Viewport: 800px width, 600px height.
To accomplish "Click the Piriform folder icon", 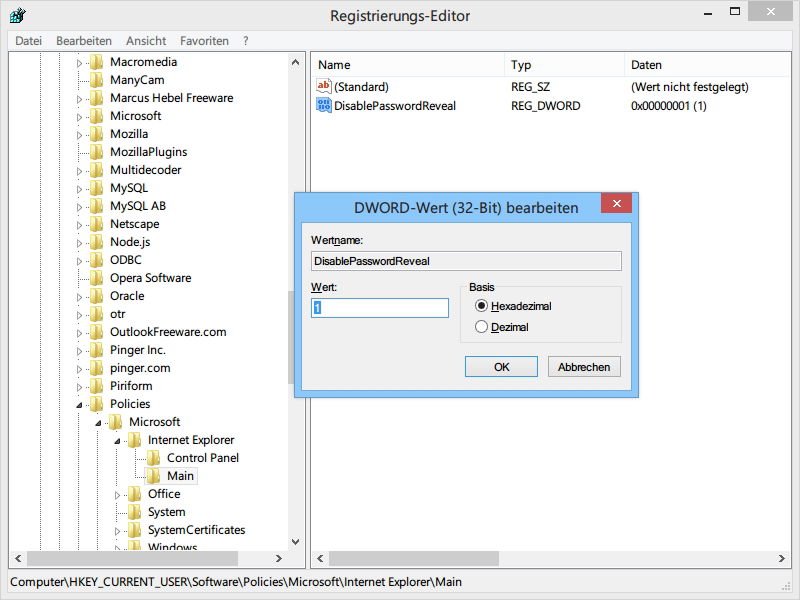I will (96, 386).
